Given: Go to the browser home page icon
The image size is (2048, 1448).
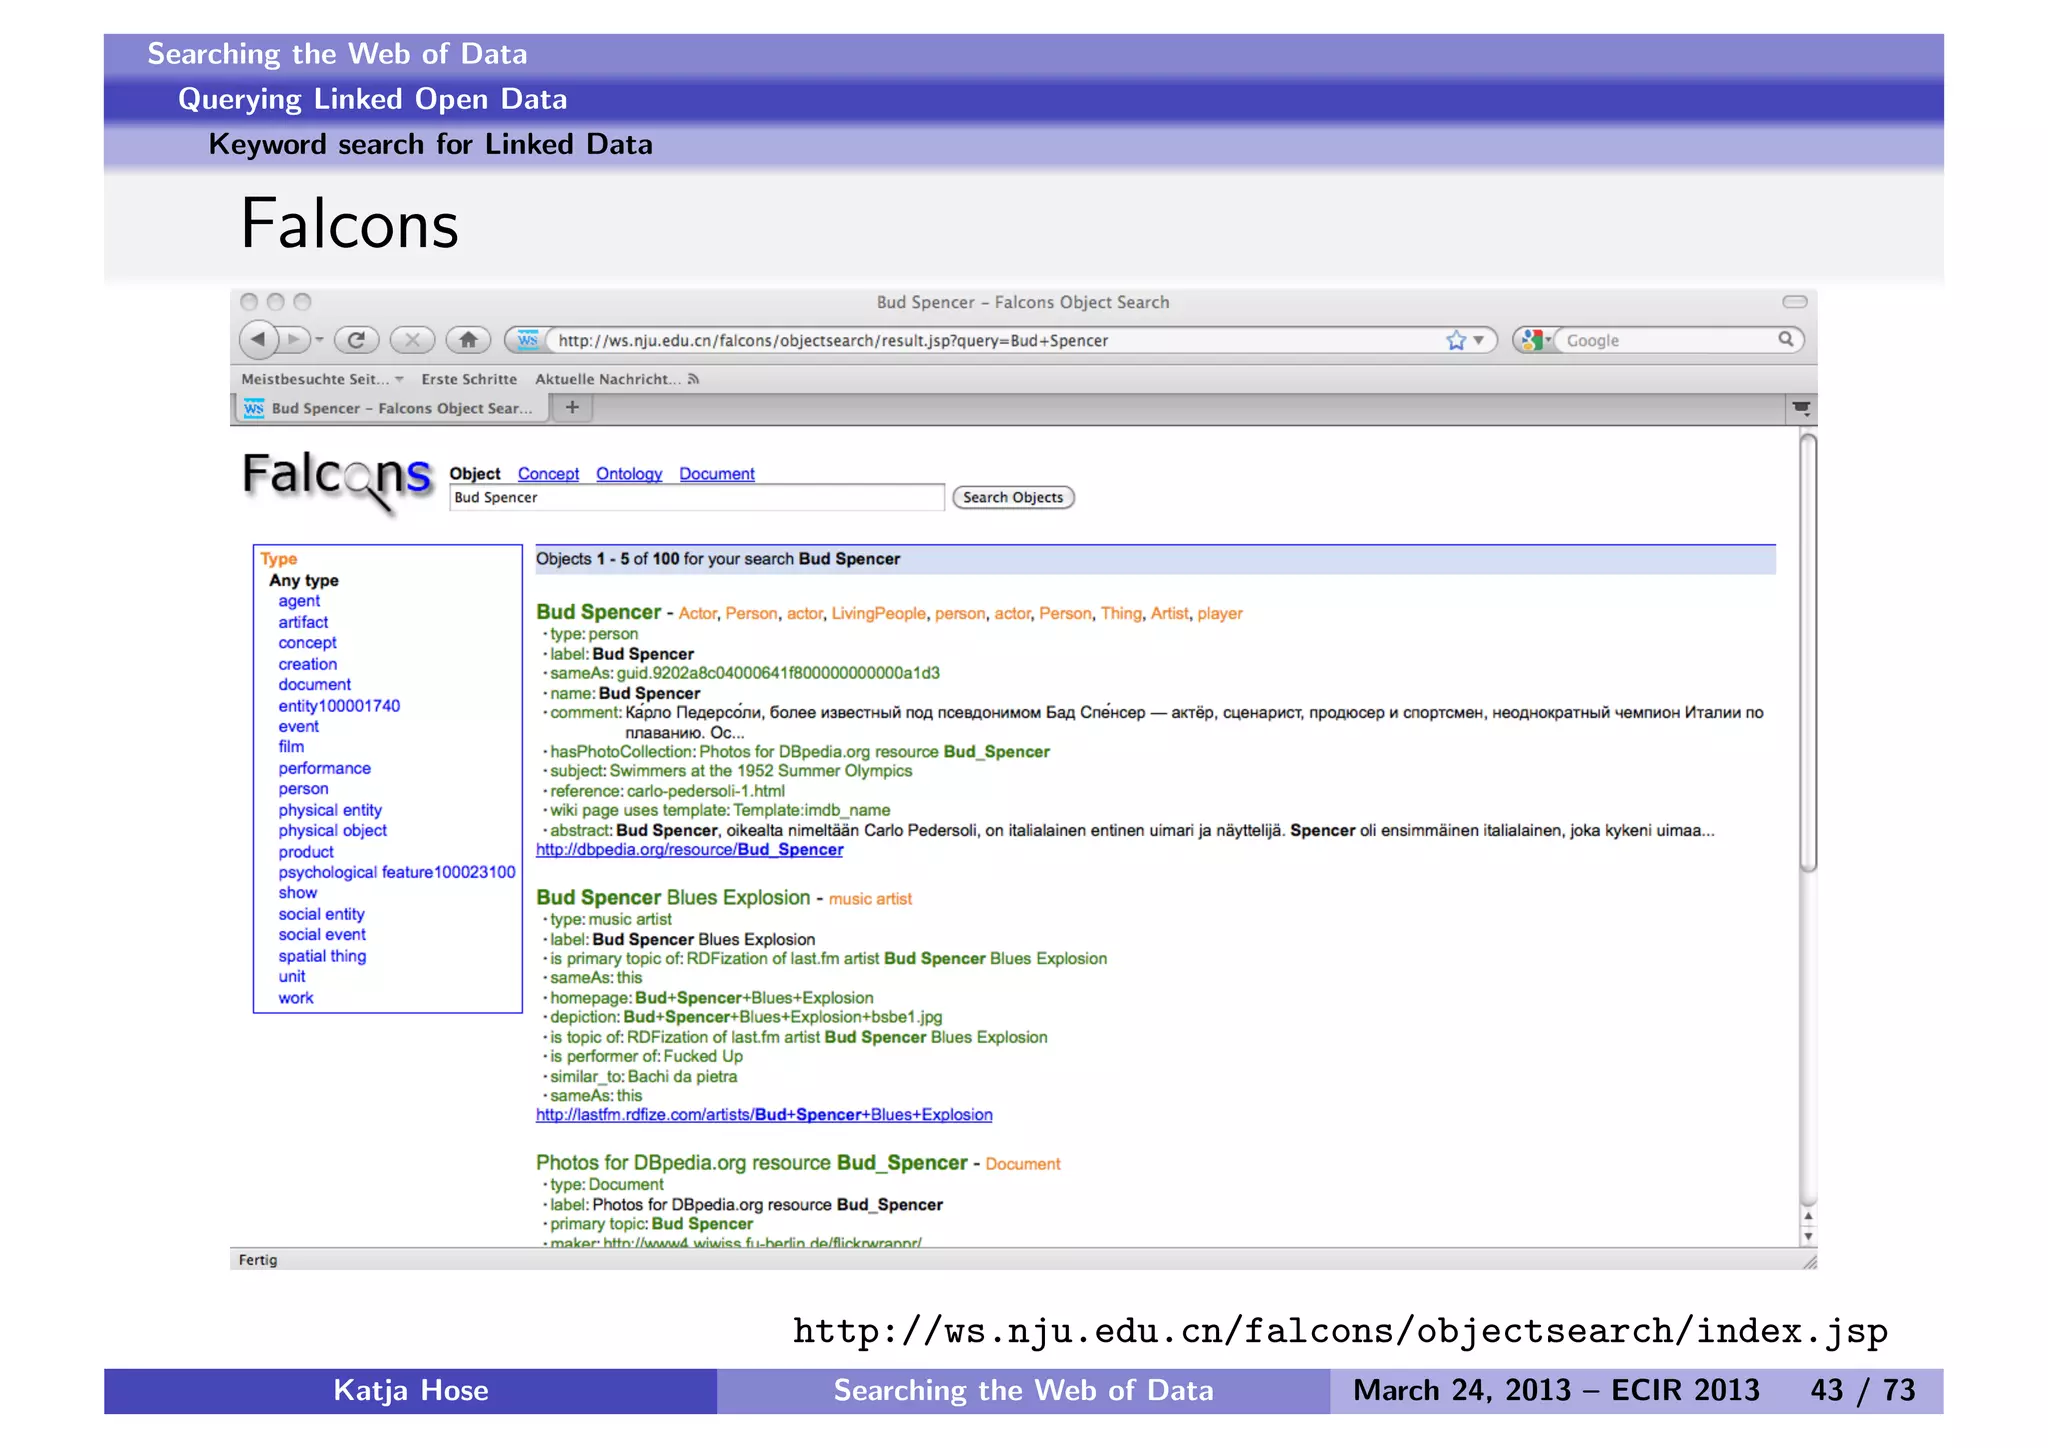Looking at the screenshot, I should 467,340.
